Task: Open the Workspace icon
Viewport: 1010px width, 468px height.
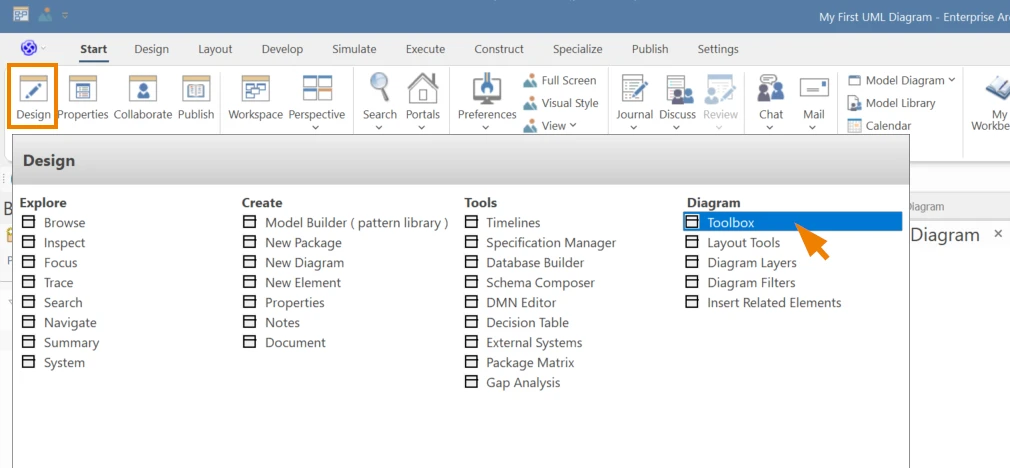Action: coord(256,88)
